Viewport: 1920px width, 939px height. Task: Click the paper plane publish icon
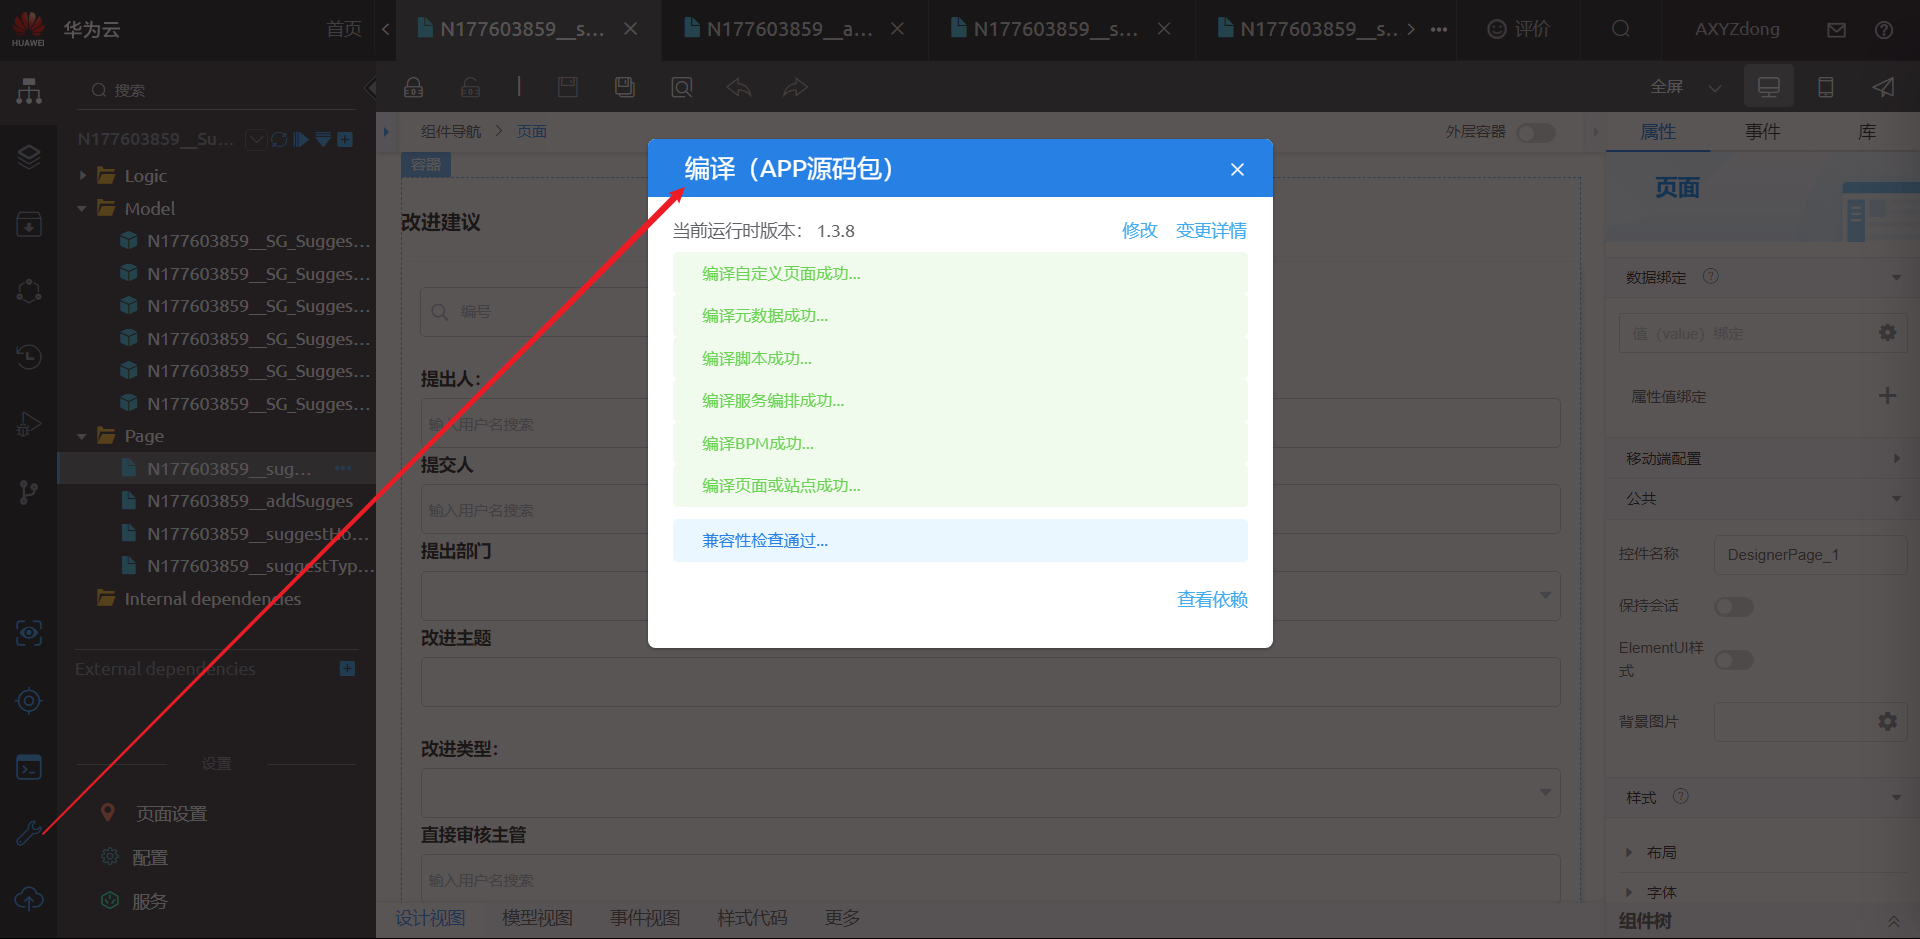pos(1883,87)
